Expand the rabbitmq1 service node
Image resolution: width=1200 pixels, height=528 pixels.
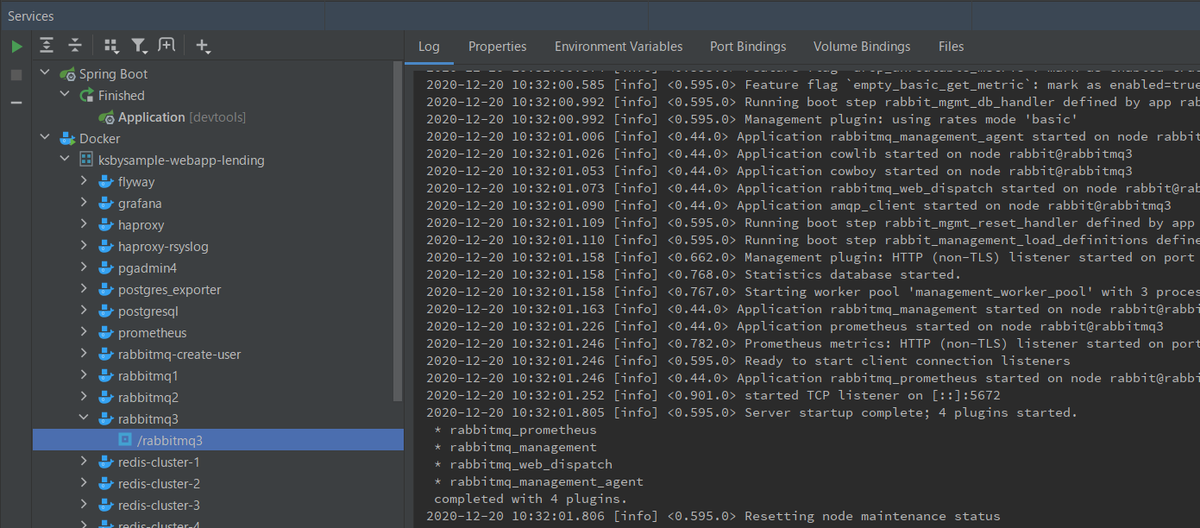coord(84,376)
